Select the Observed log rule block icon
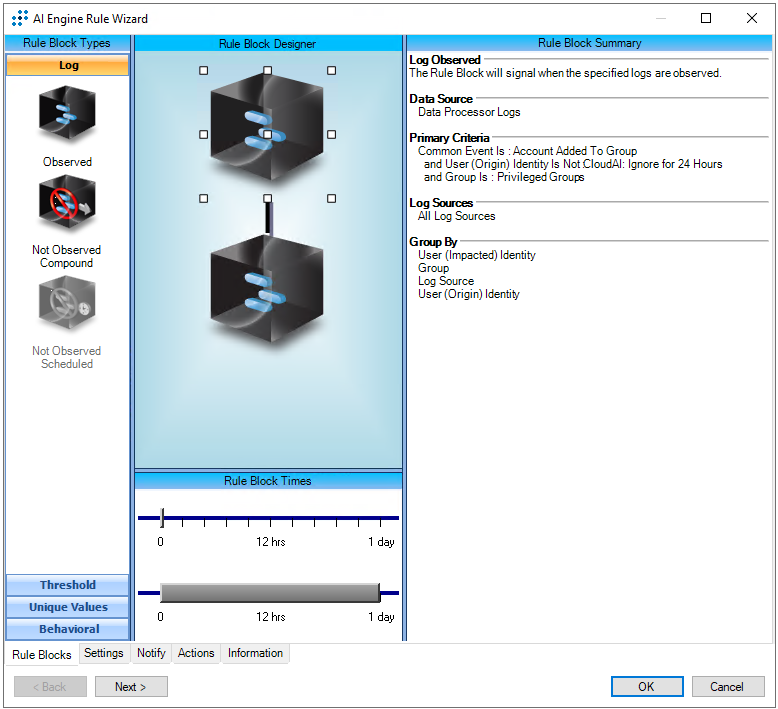Image resolution: width=778 pixels, height=709 pixels. click(67, 116)
